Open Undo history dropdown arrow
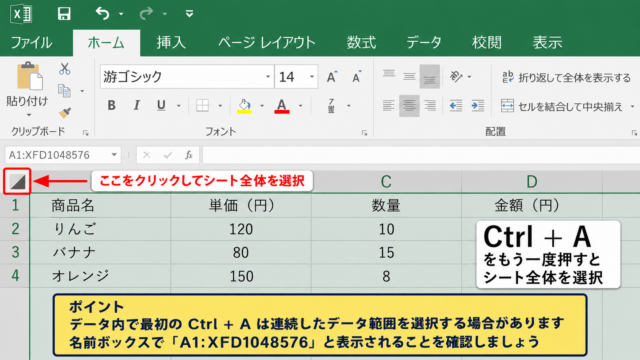The height and width of the screenshot is (360, 640). [x=121, y=14]
